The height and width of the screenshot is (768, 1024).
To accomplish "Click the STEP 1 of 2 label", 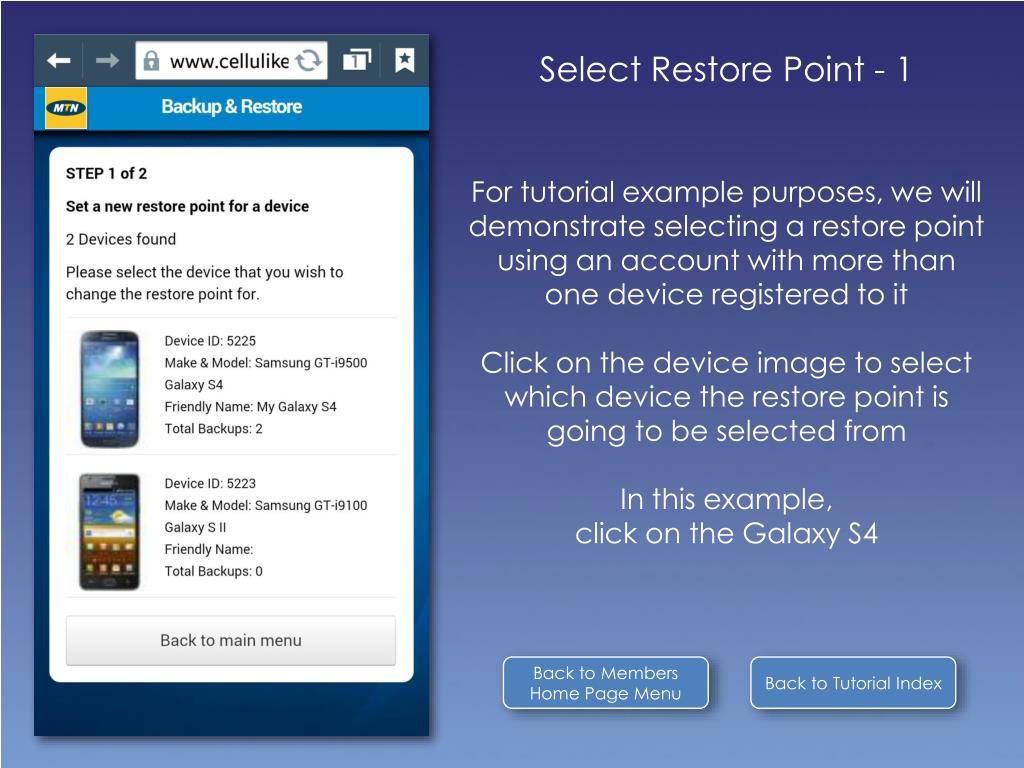I will 106,174.
